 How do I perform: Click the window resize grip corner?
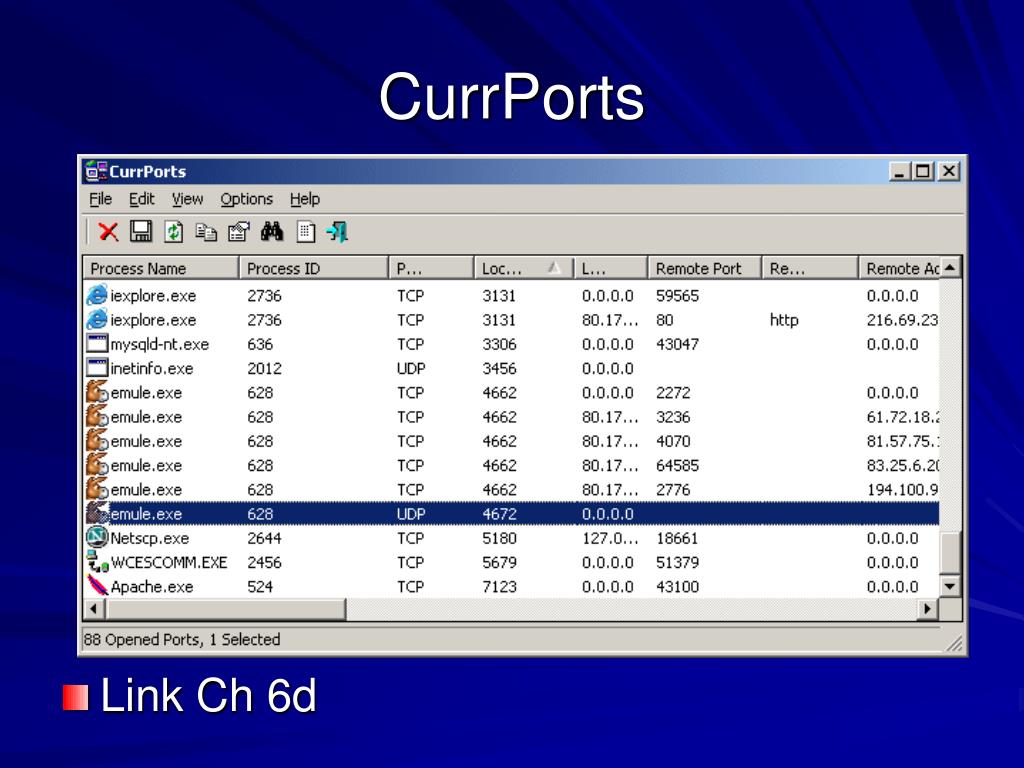[x=954, y=644]
